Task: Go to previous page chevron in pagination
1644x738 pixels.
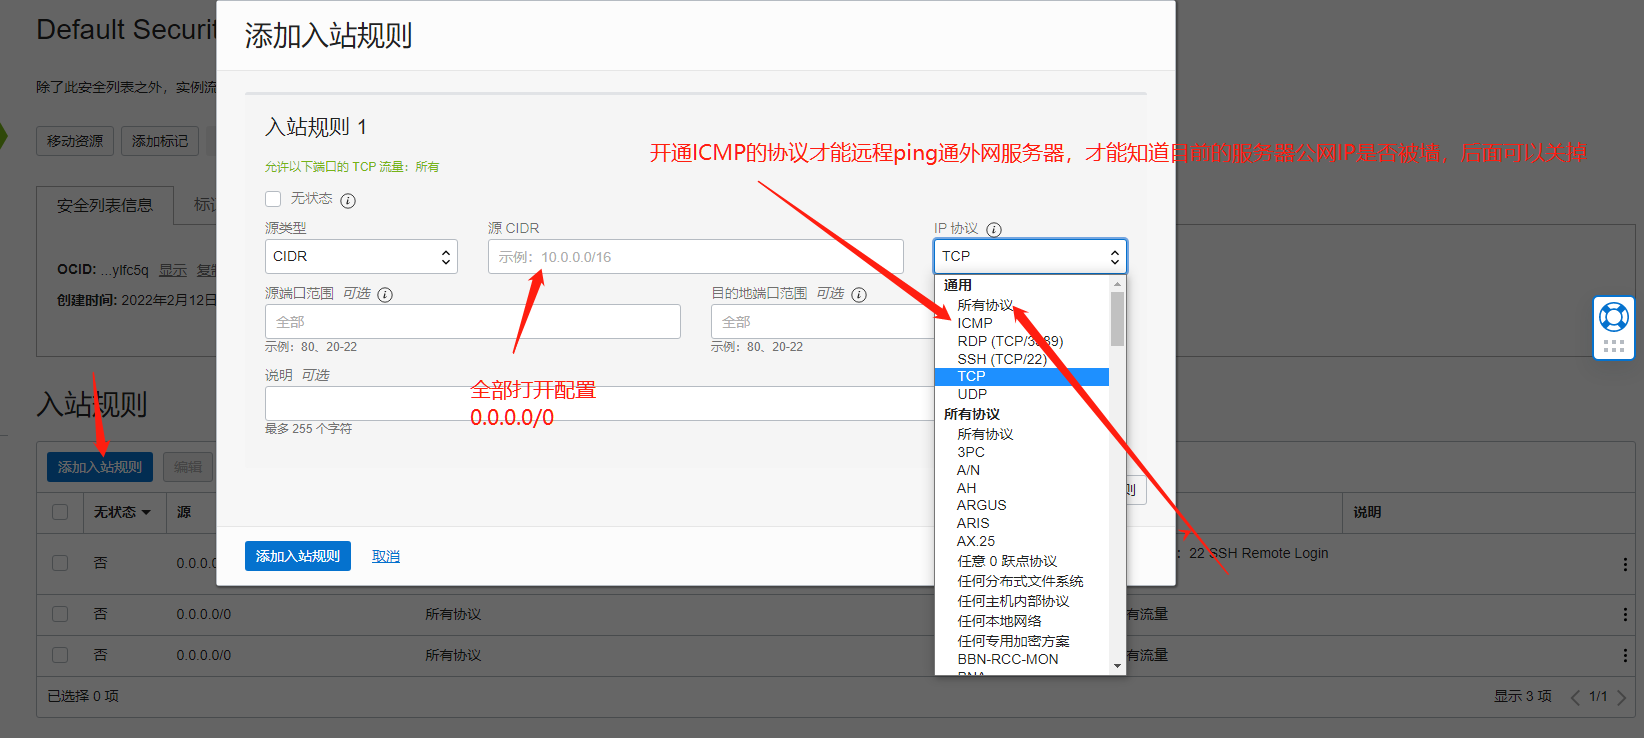Action: [x=1576, y=697]
